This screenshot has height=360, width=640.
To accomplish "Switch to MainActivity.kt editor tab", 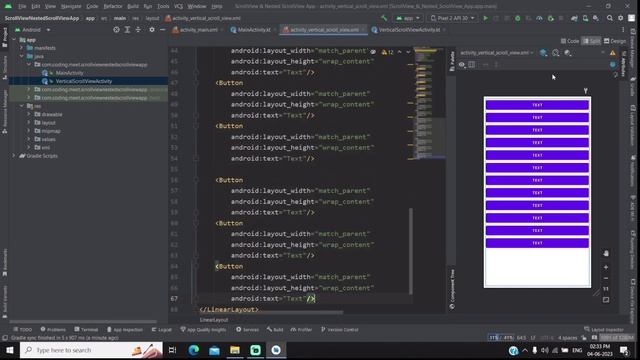I will point(253,30).
